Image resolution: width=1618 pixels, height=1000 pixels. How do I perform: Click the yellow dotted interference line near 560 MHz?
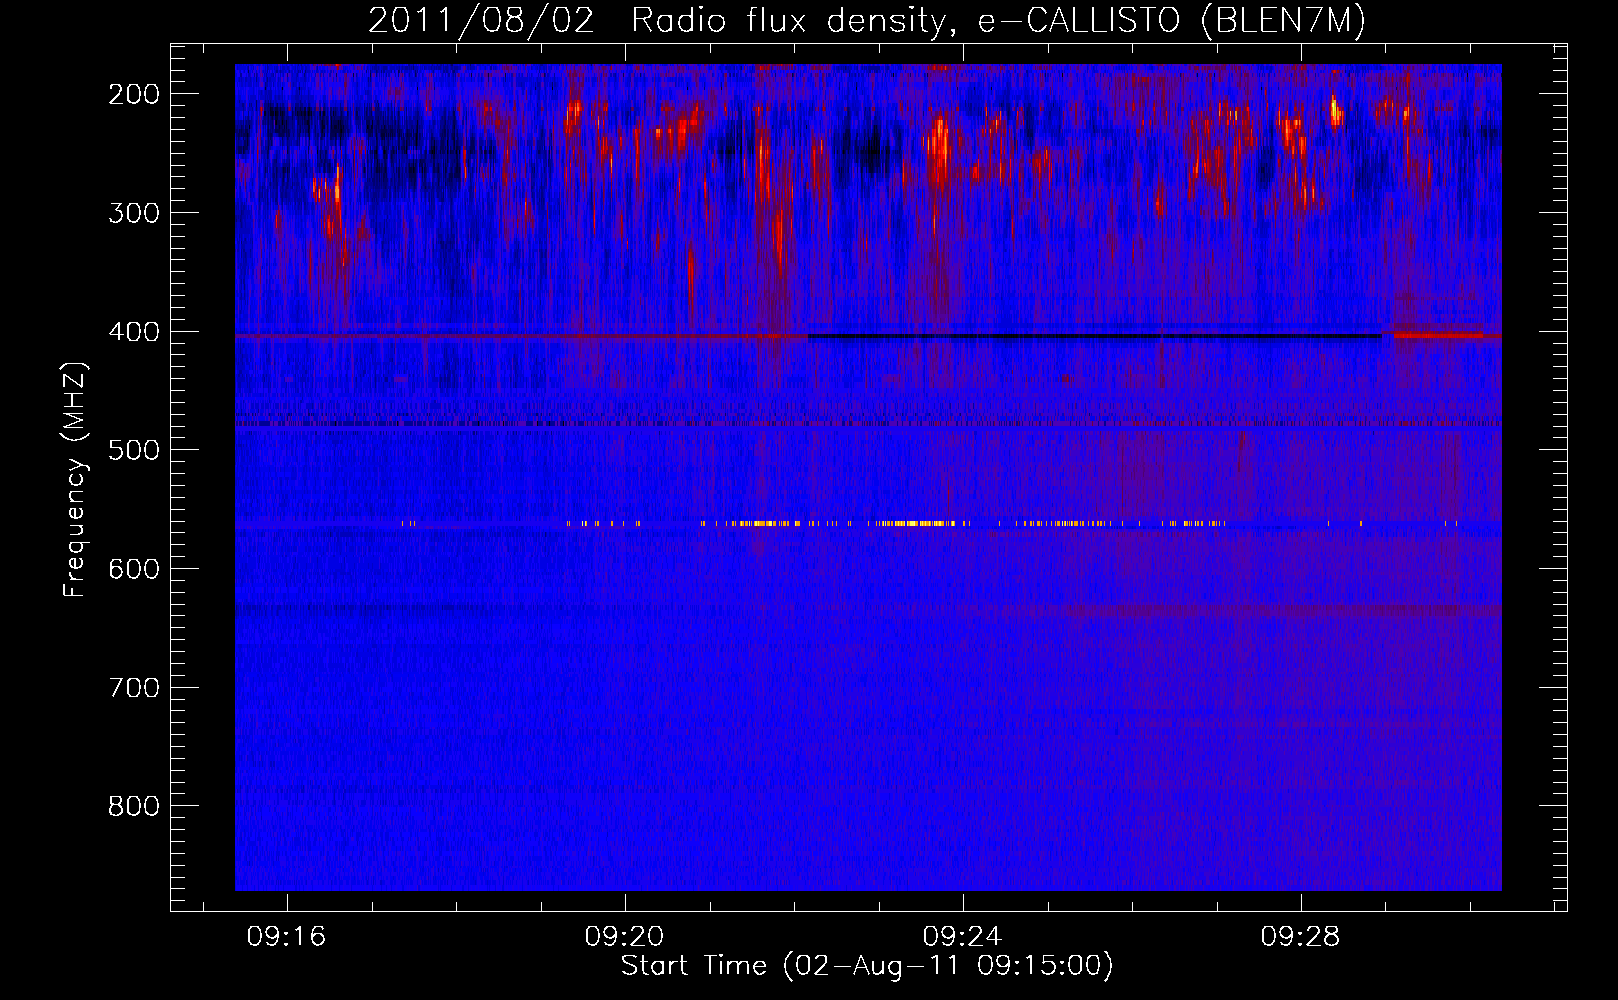click(930, 523)
